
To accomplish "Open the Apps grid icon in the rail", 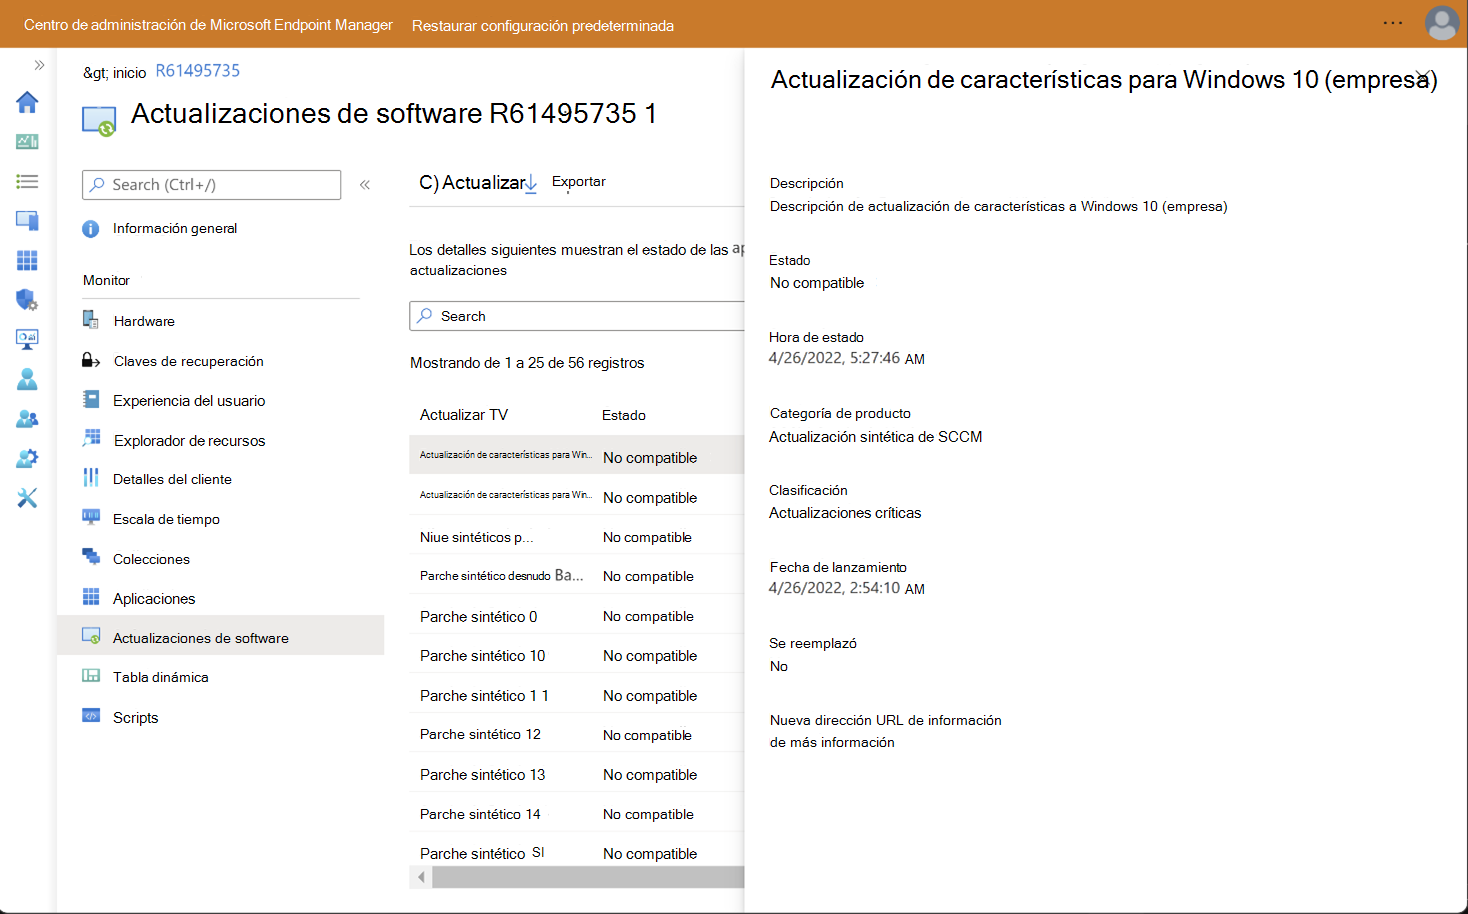I will coord(27,260).
